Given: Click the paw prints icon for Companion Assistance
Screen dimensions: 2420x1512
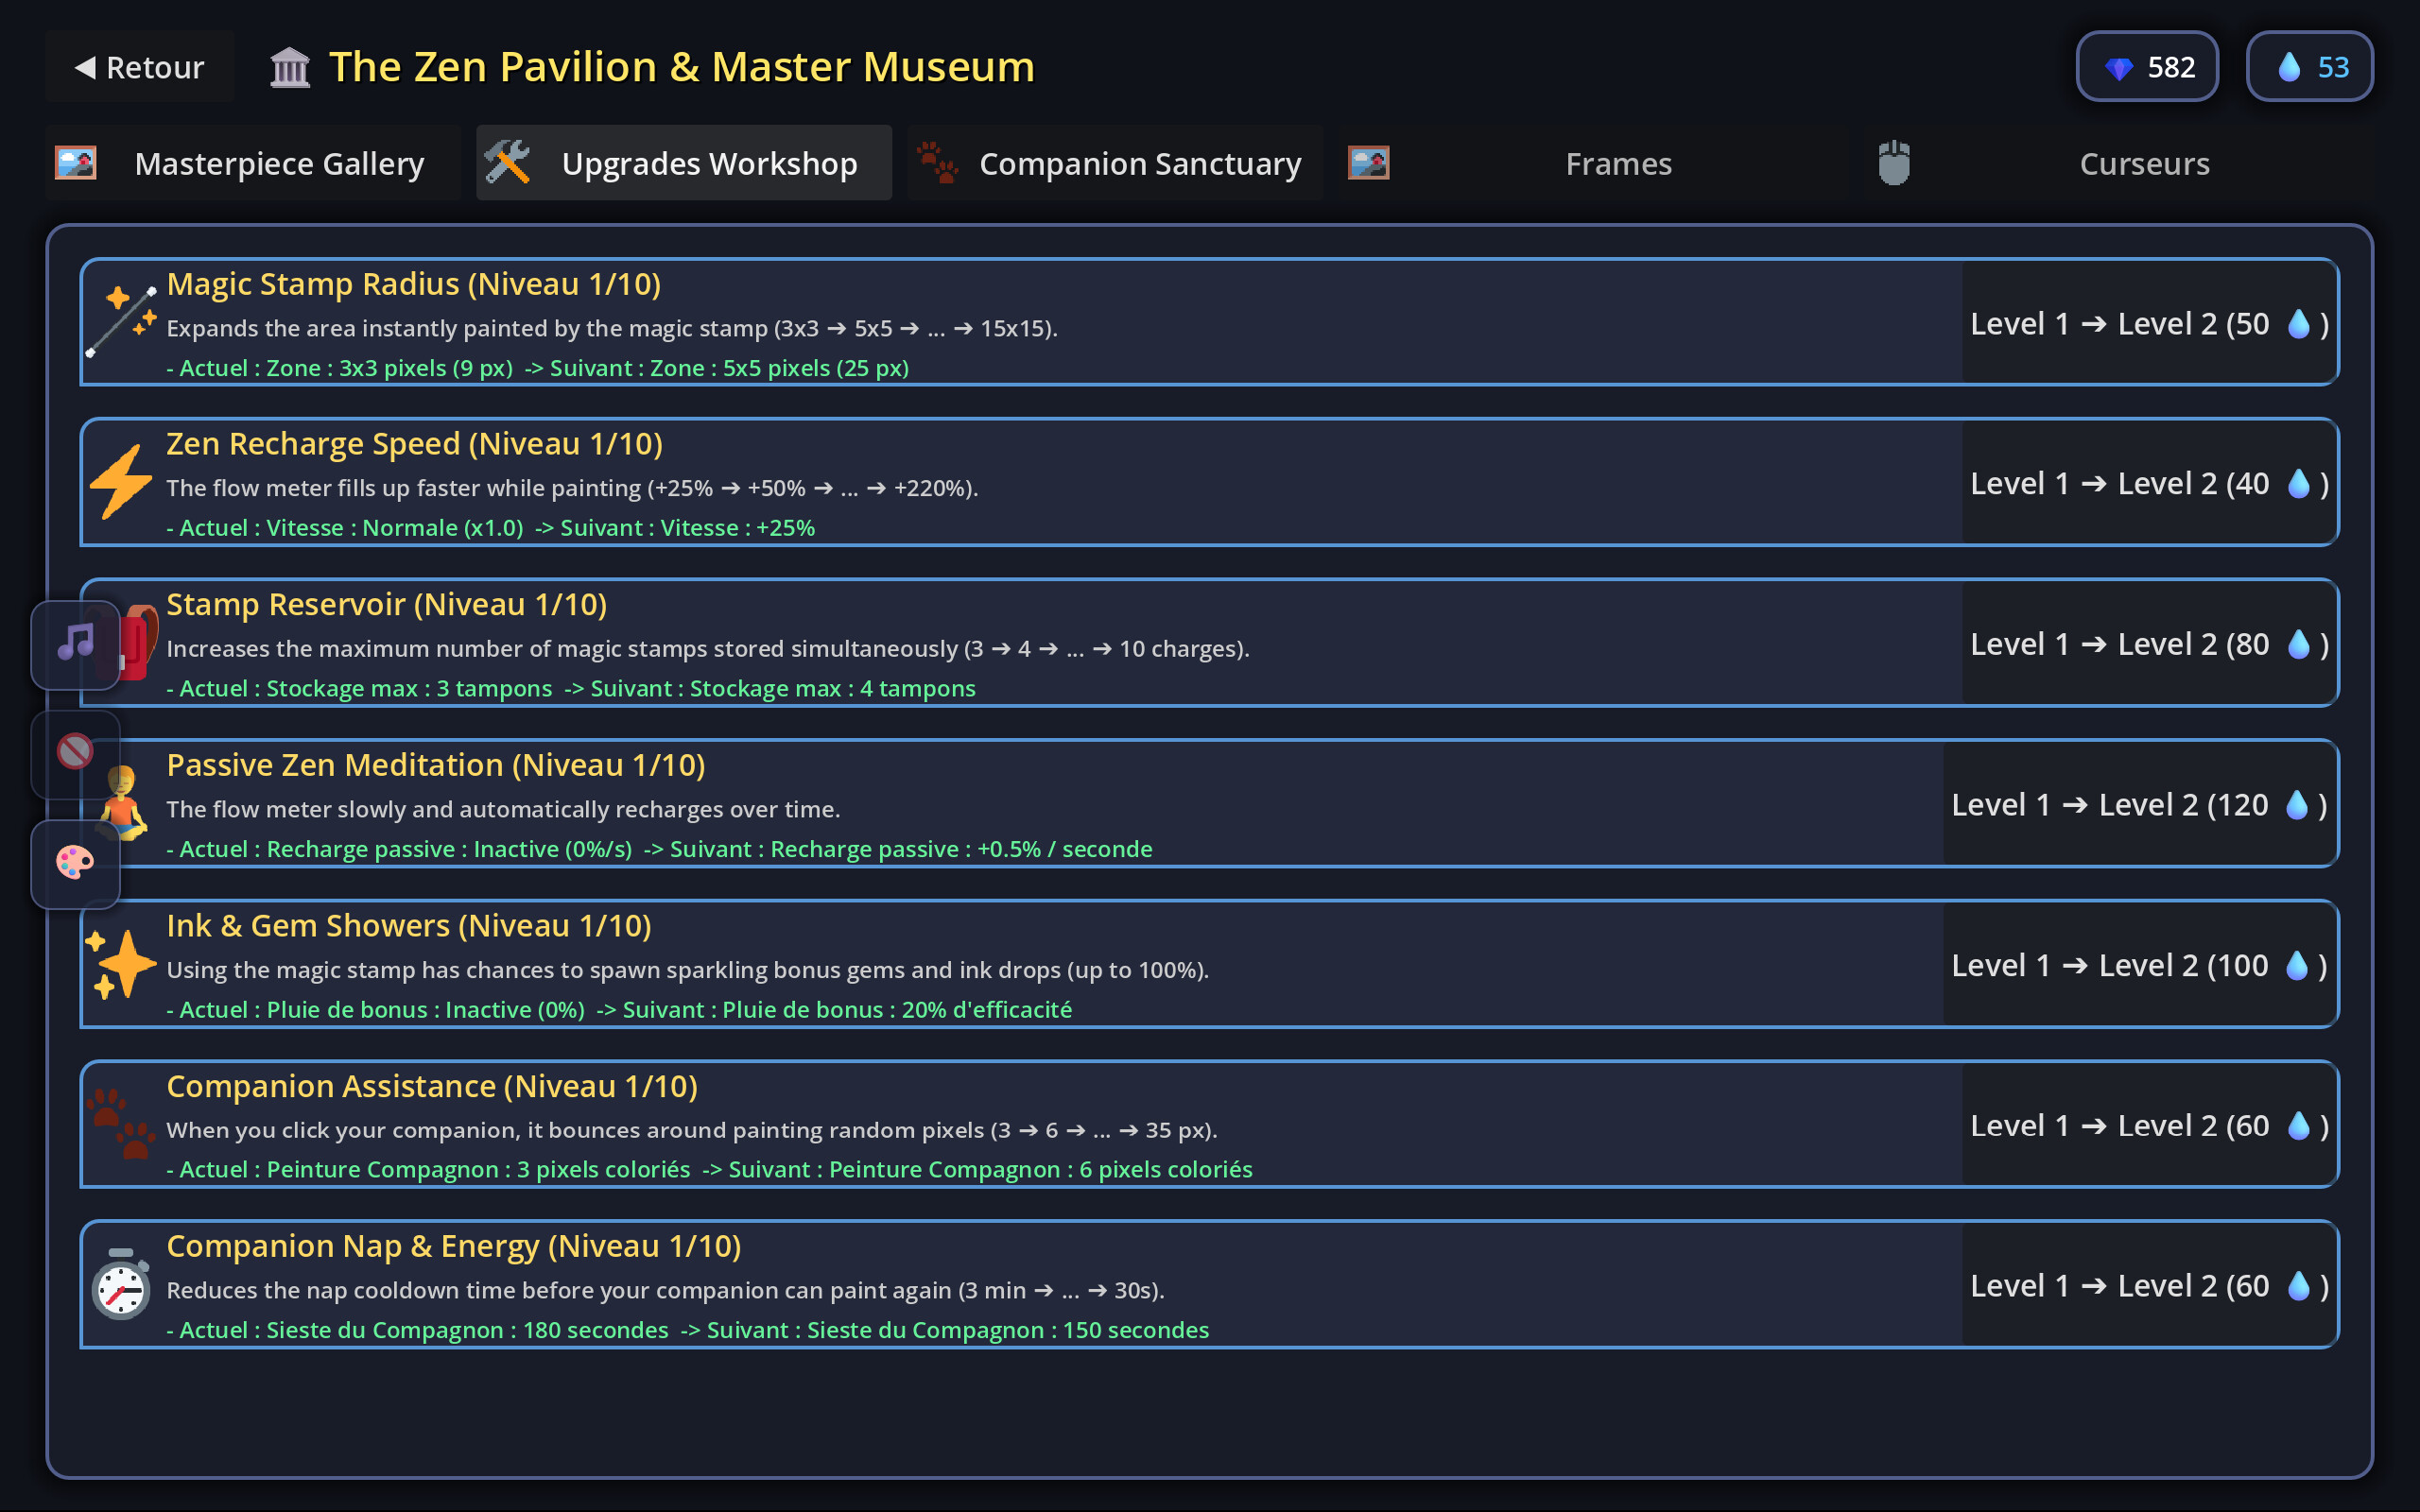Looking at the screenshot, I should point(121,1124).
